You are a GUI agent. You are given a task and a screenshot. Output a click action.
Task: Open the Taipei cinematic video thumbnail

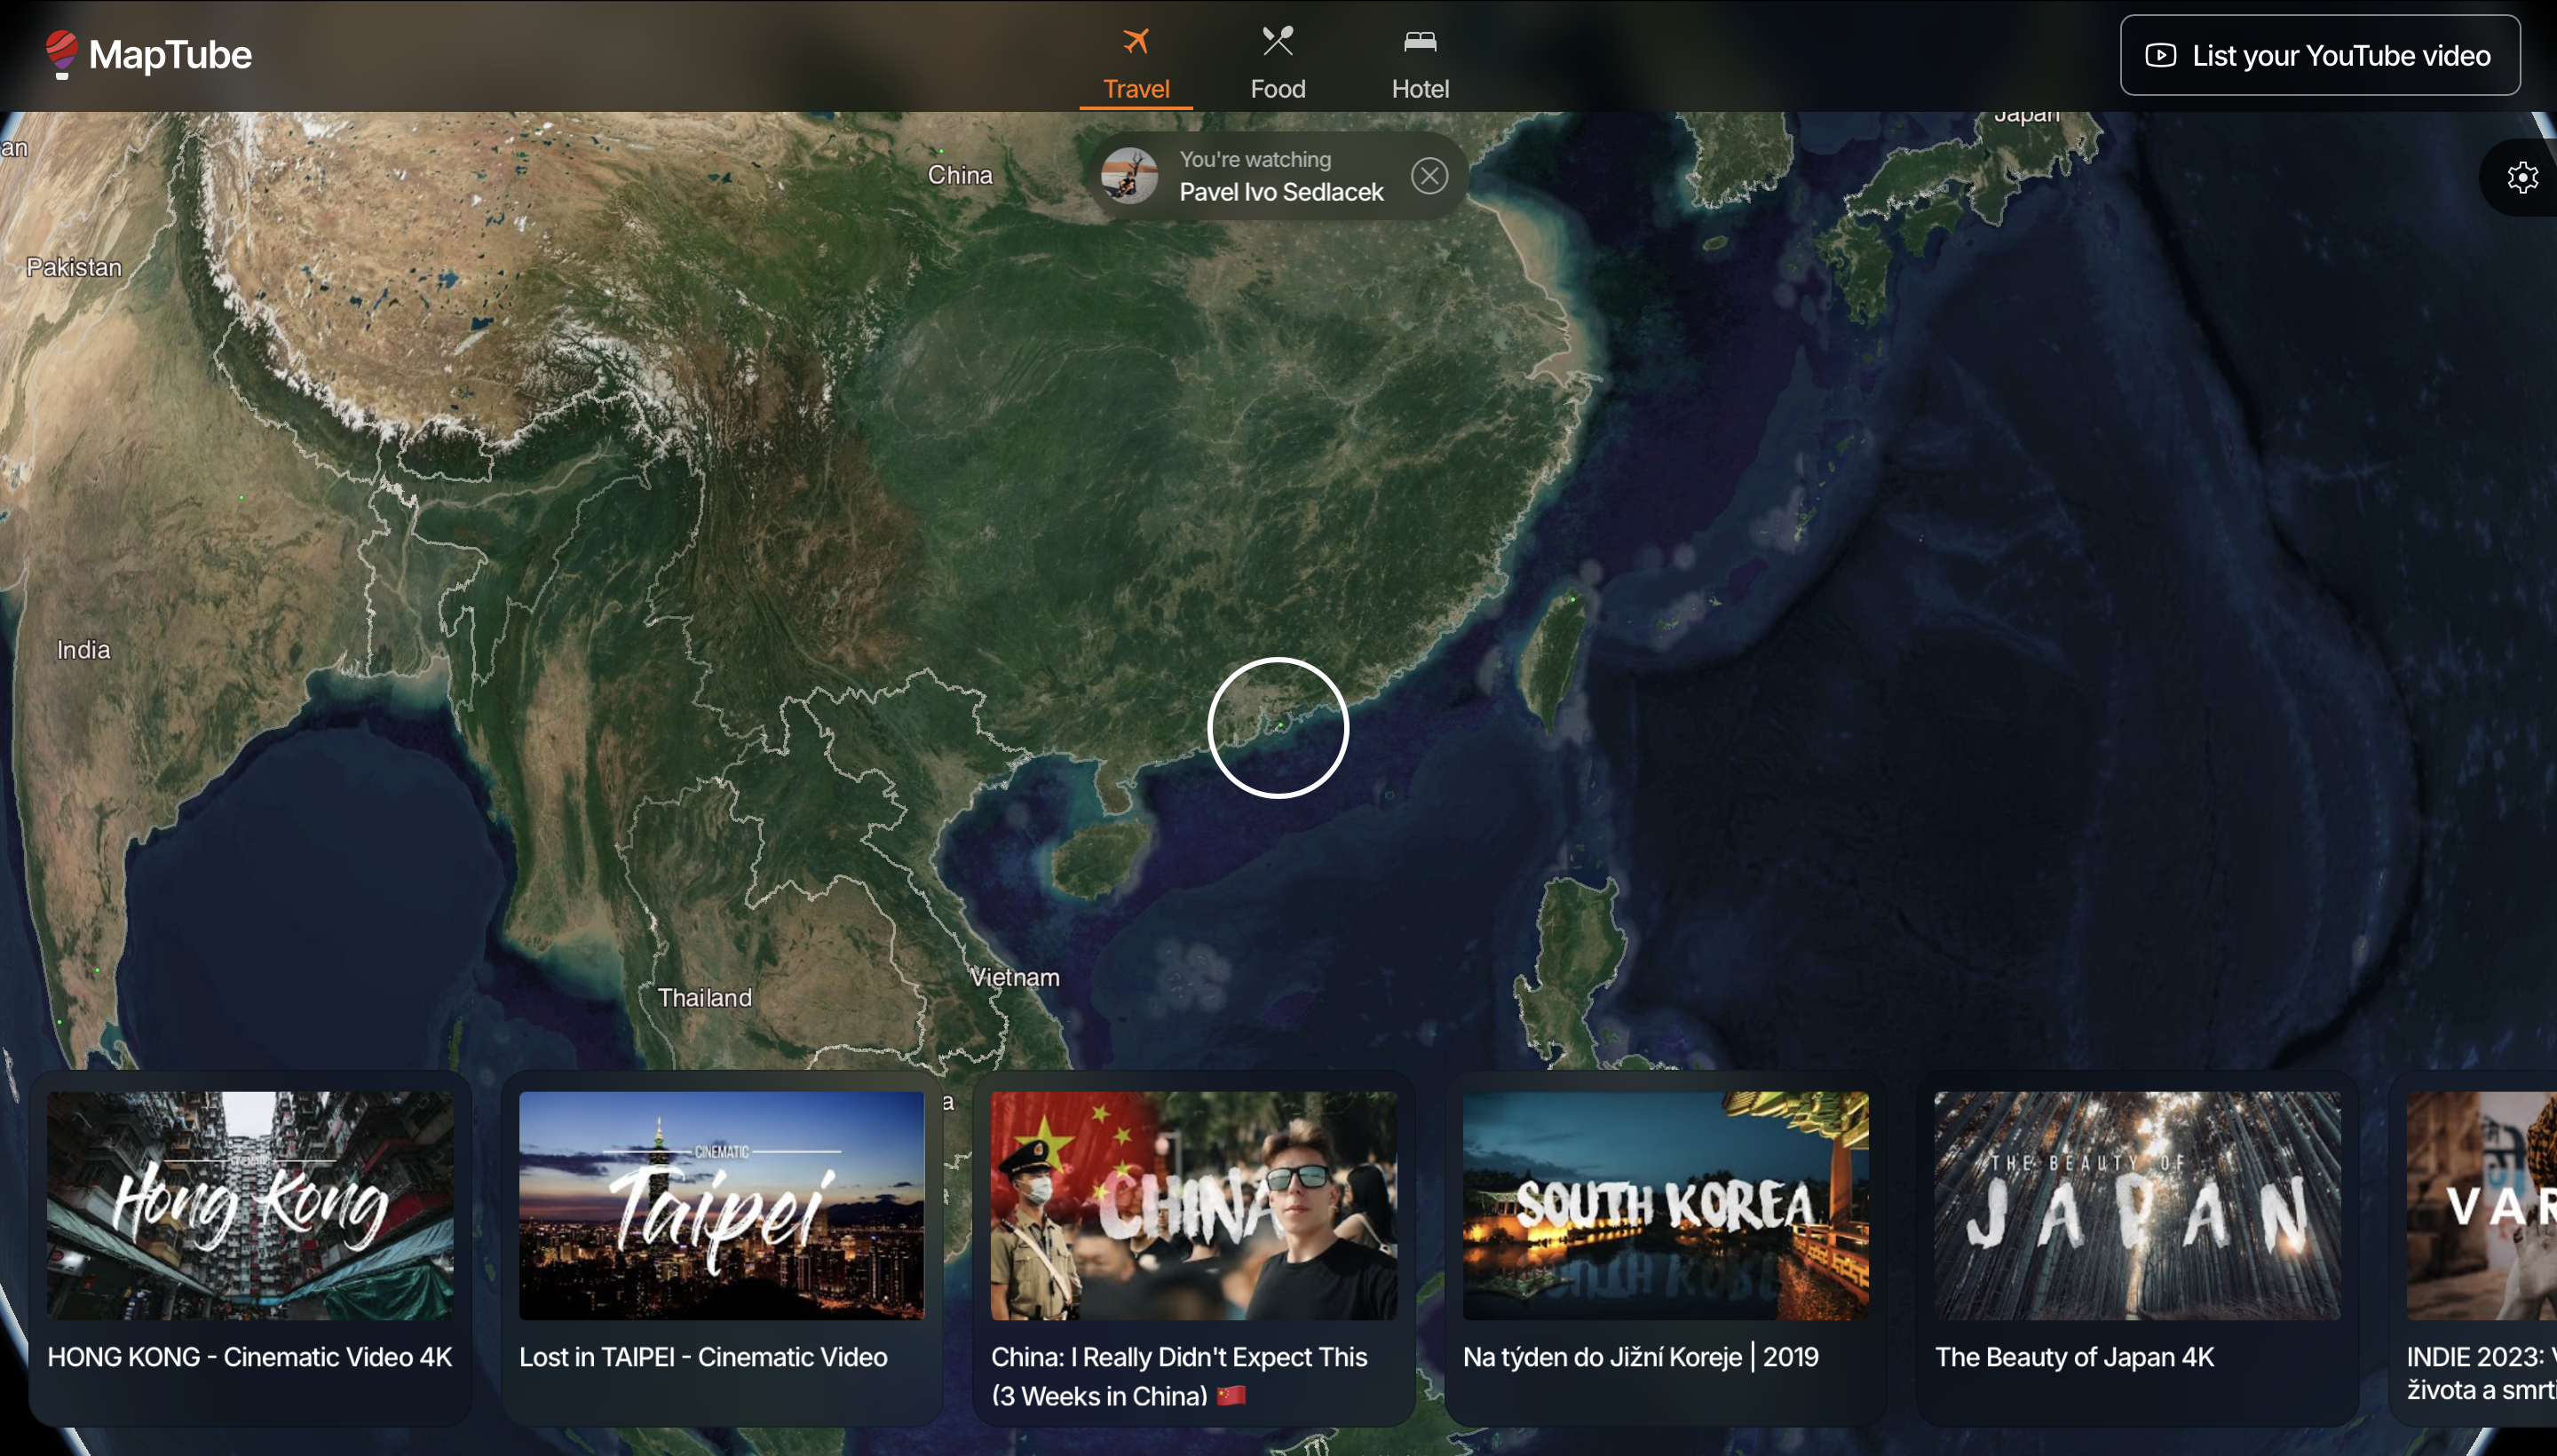[x=721, y=1205]
